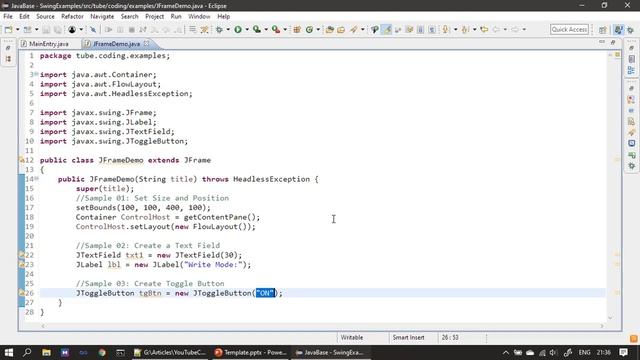Toggle Mark Occurrences toolbar icon
This screenshot has height=360, width=640.
pyautogui.click(x=386, y=29)
